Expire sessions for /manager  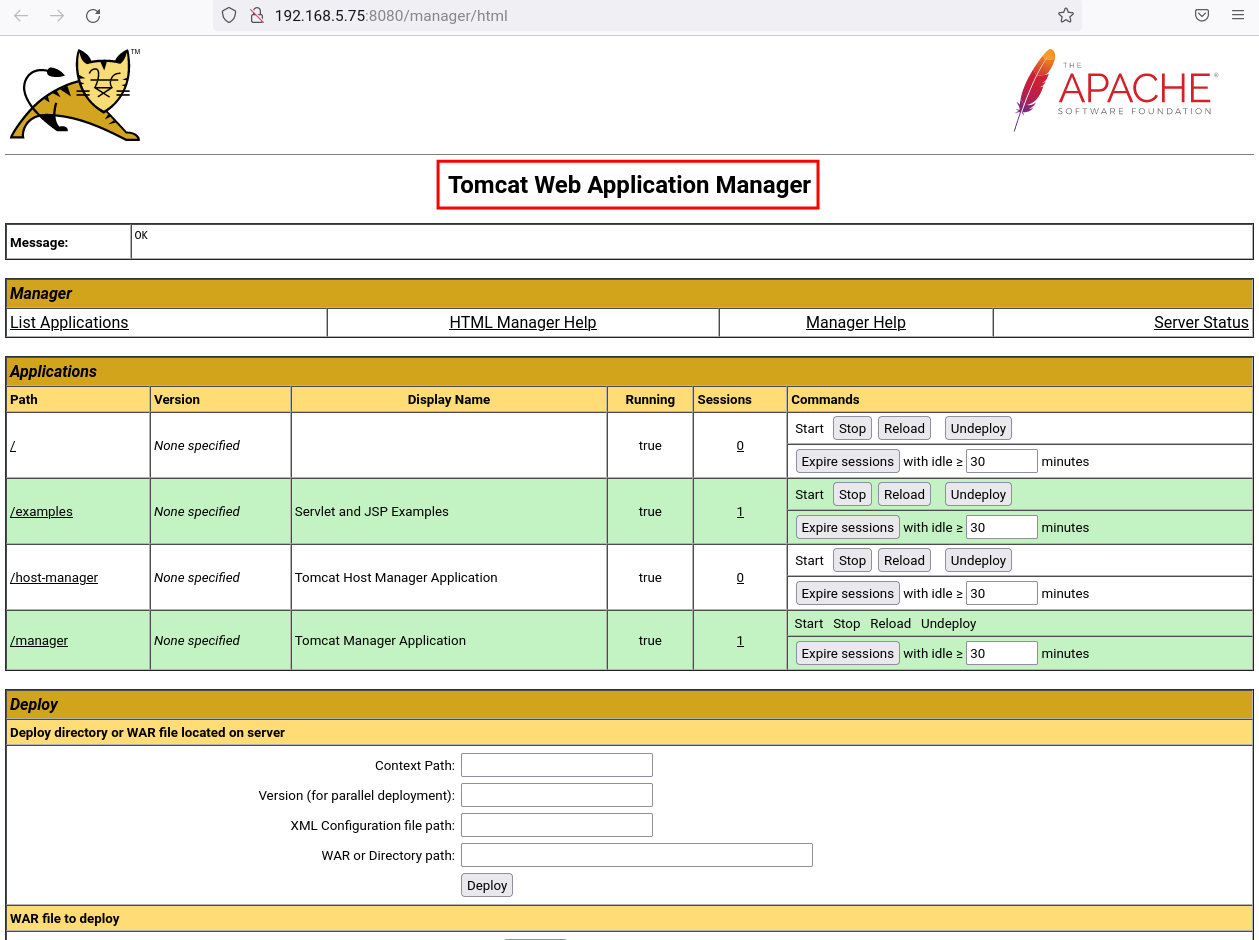coord(847,653)
